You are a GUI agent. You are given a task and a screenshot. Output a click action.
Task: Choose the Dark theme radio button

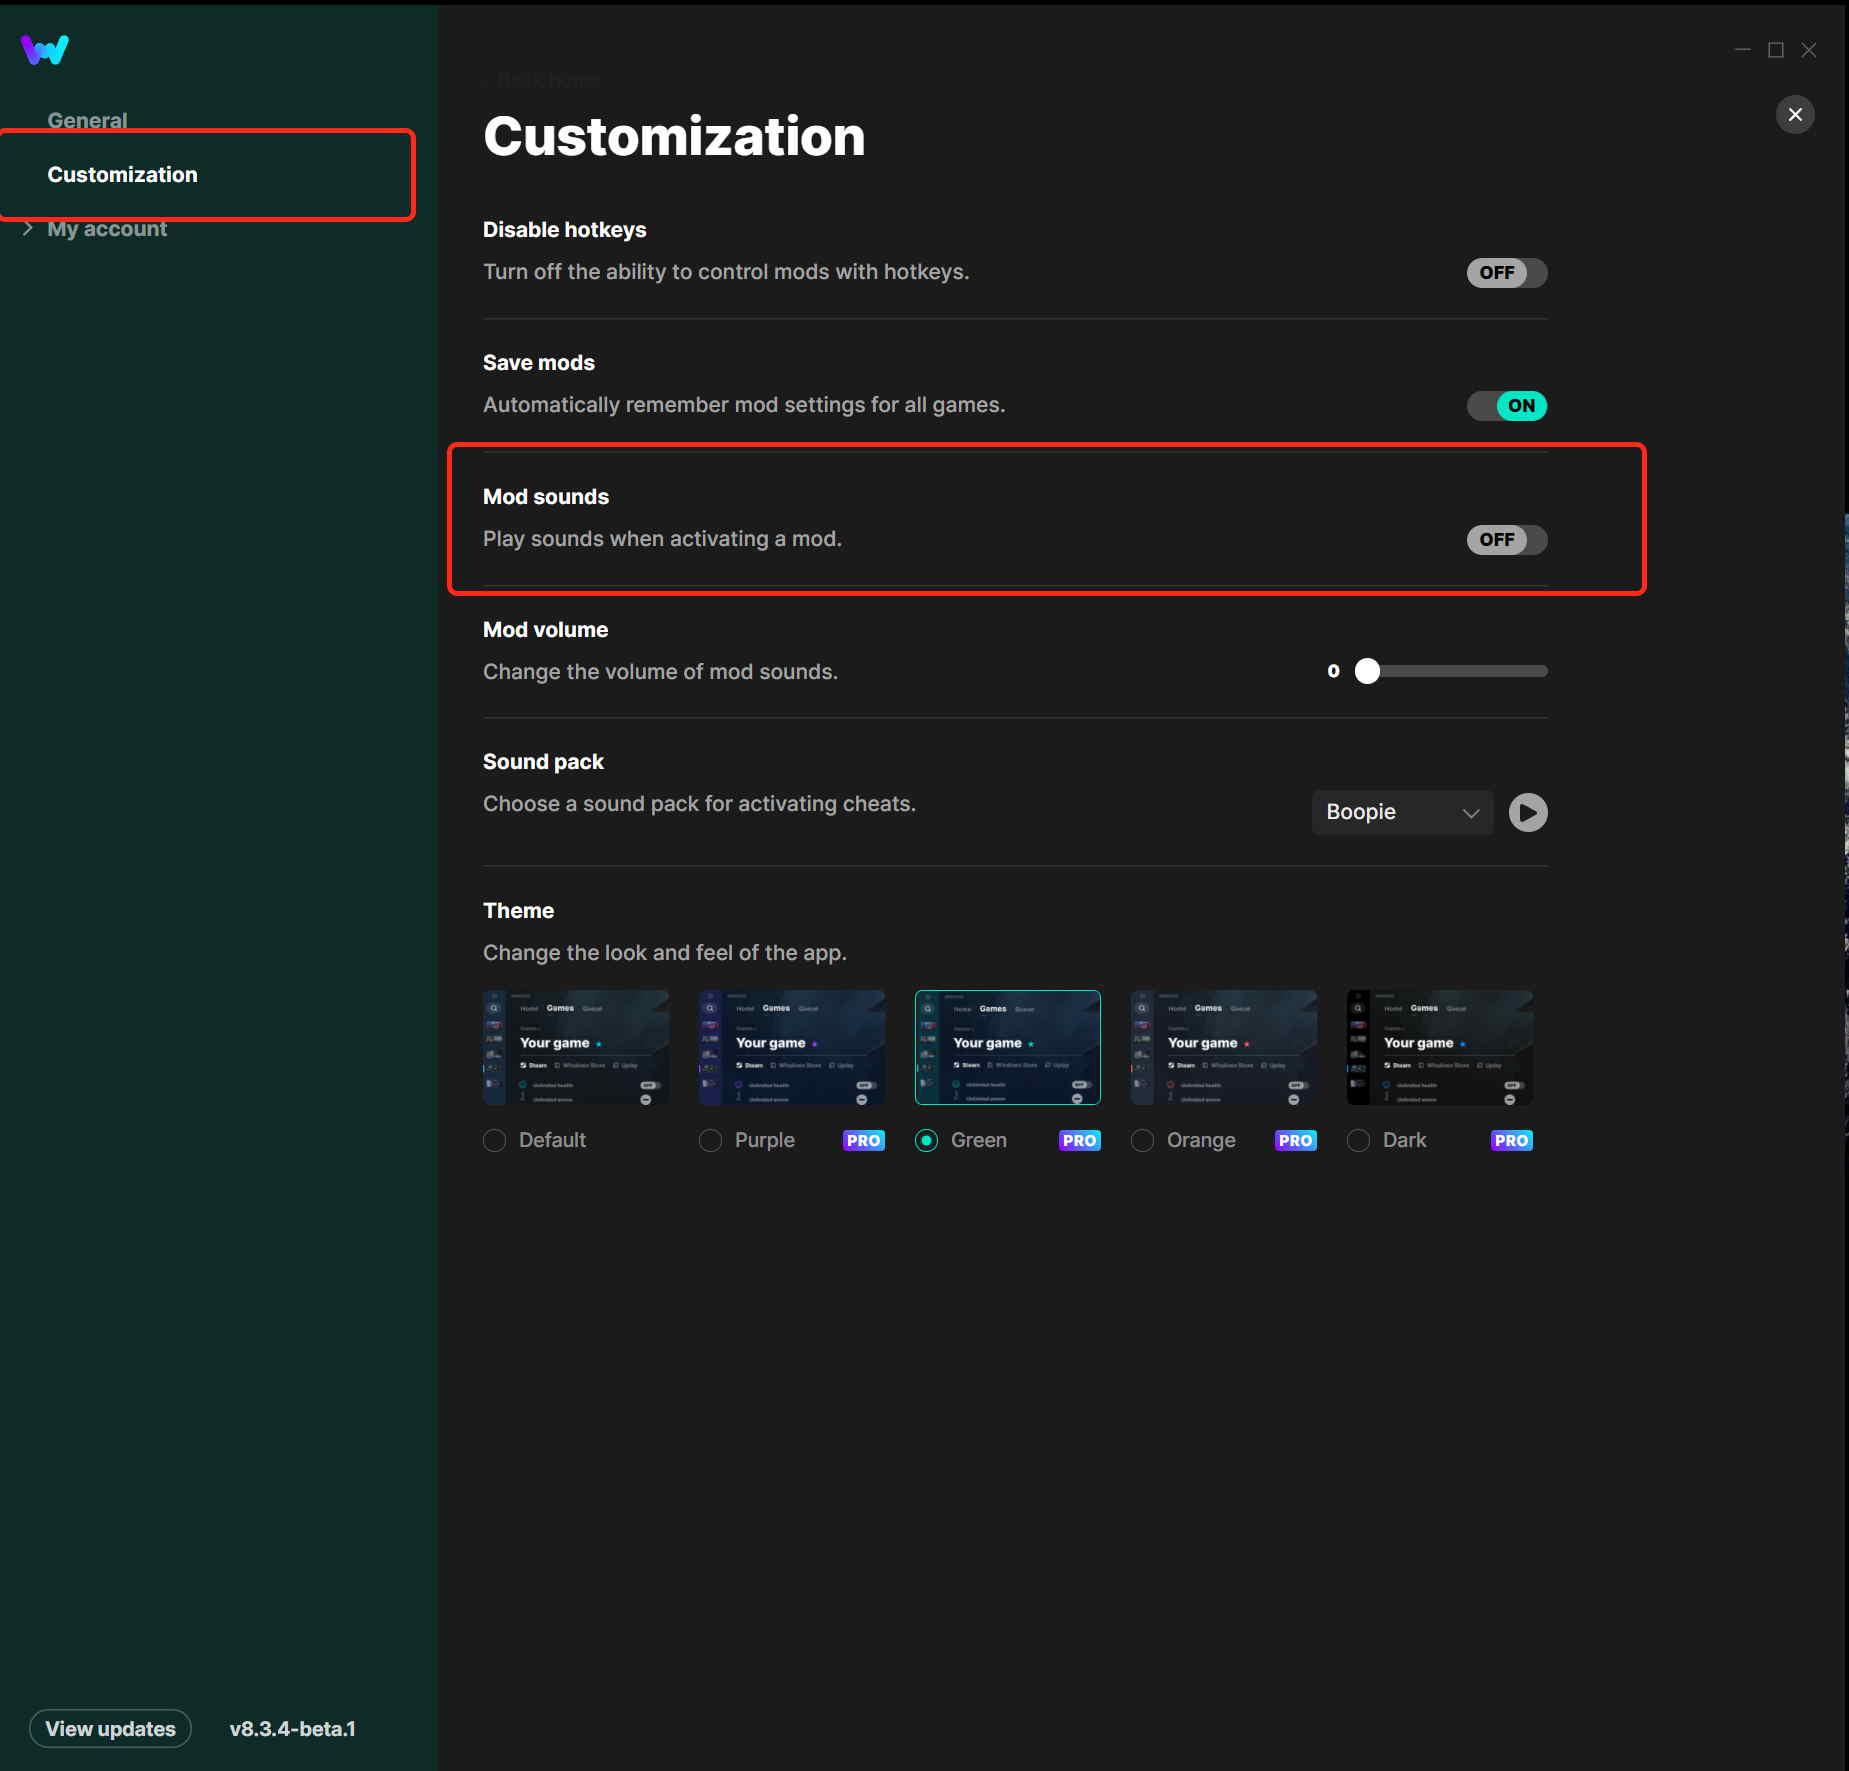click(x=1358, y=1140)
